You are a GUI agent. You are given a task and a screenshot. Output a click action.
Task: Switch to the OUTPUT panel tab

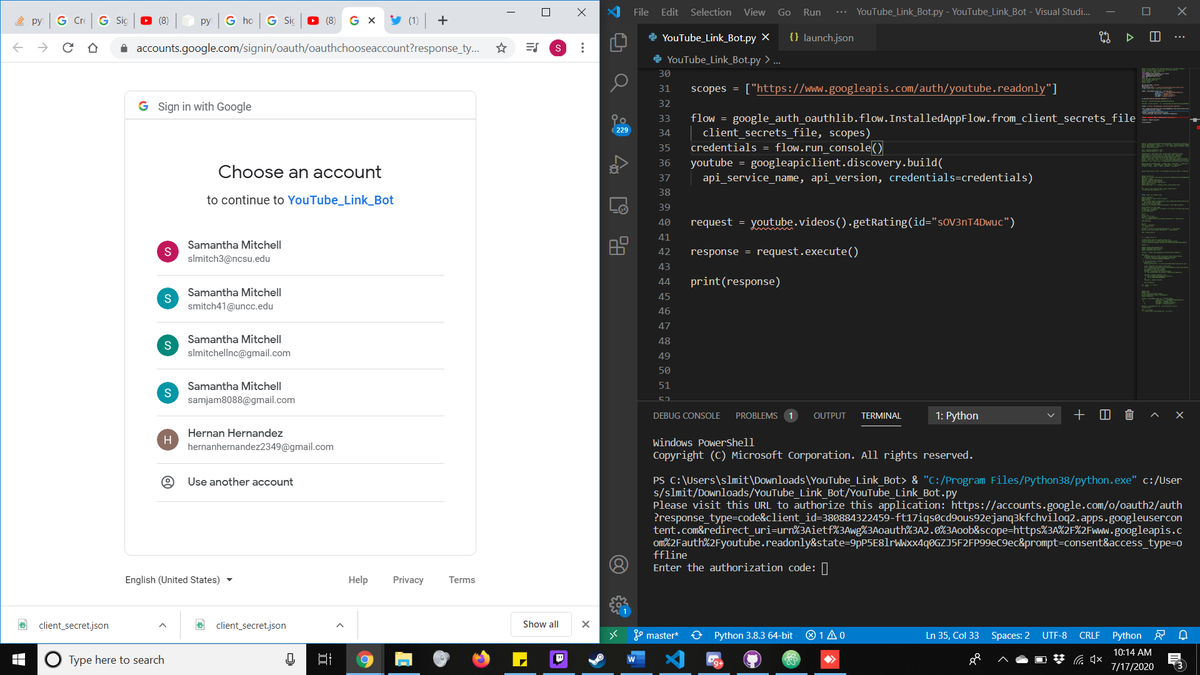tap(829, 415)
